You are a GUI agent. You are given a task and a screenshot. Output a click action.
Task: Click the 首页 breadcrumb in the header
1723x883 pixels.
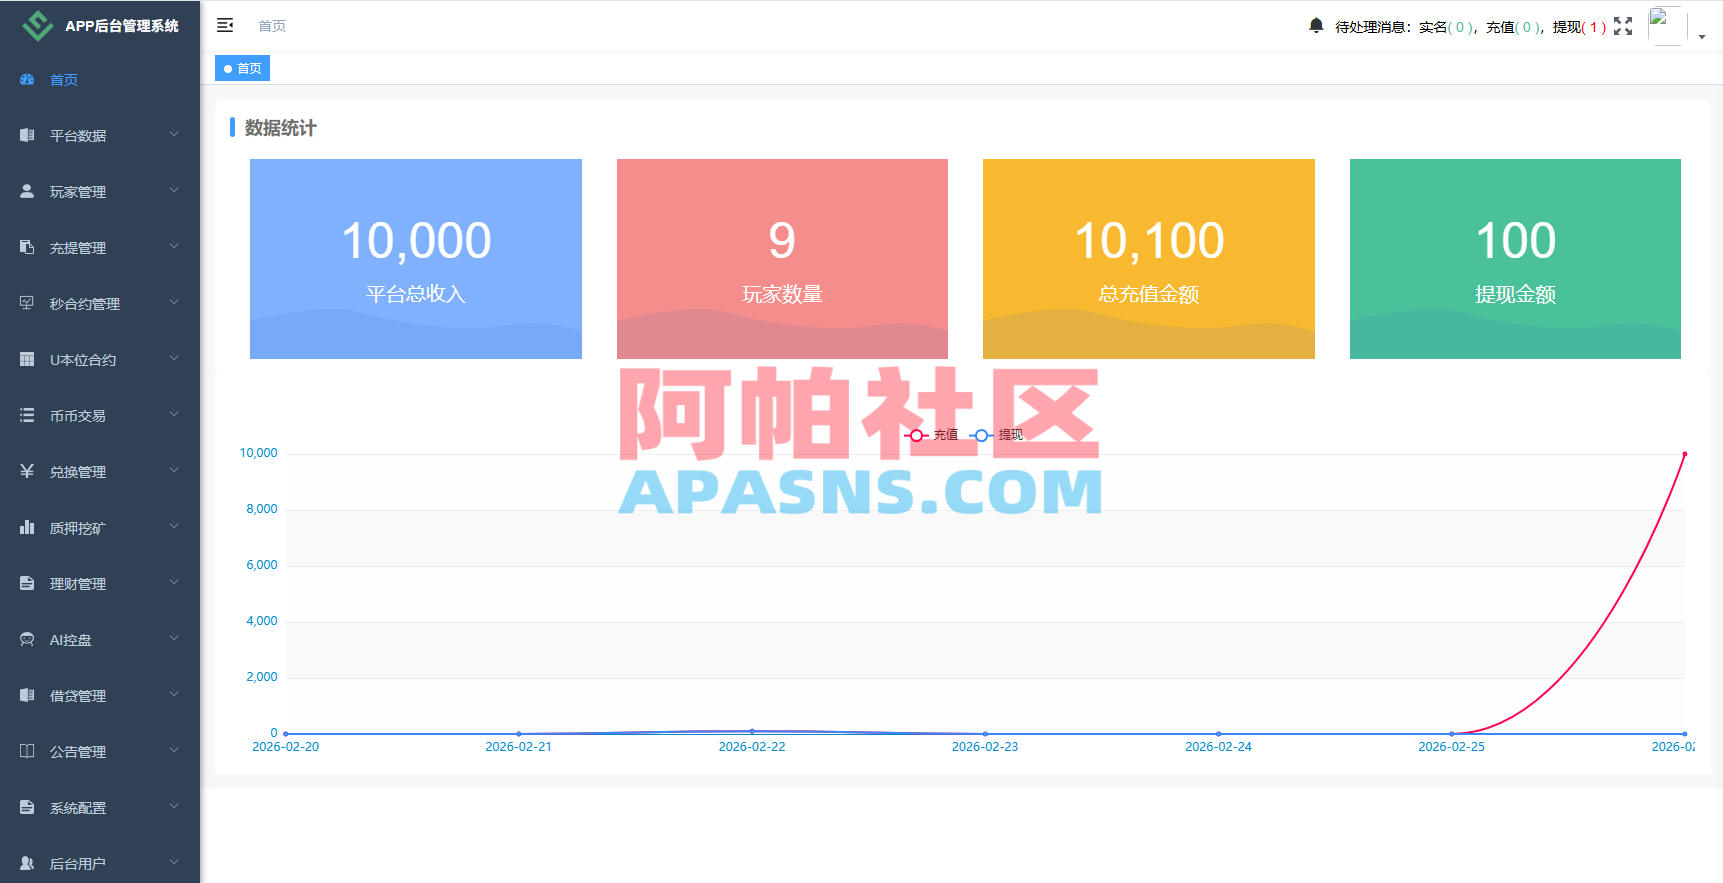point(272,26)
